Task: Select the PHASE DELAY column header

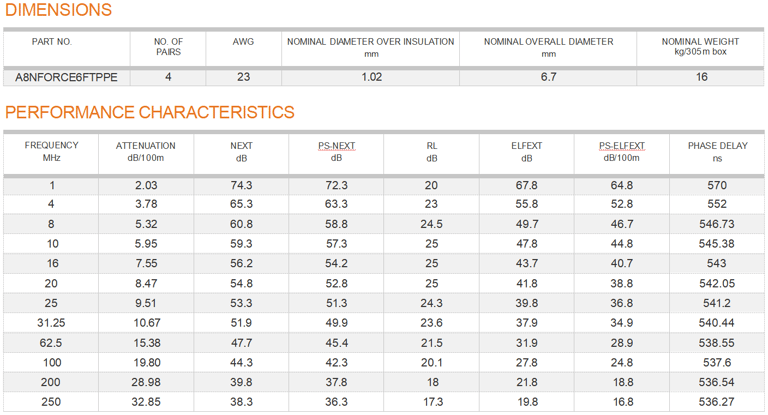Action: (x=717, y=151)
